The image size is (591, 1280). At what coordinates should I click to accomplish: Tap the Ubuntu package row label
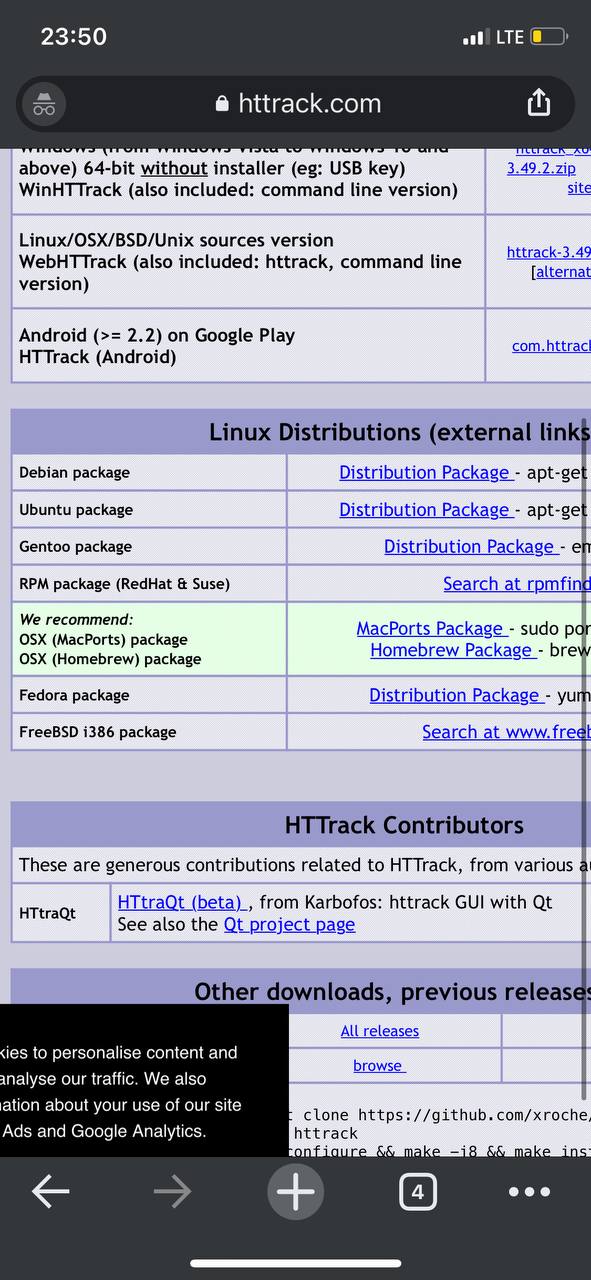click(76, 509)
